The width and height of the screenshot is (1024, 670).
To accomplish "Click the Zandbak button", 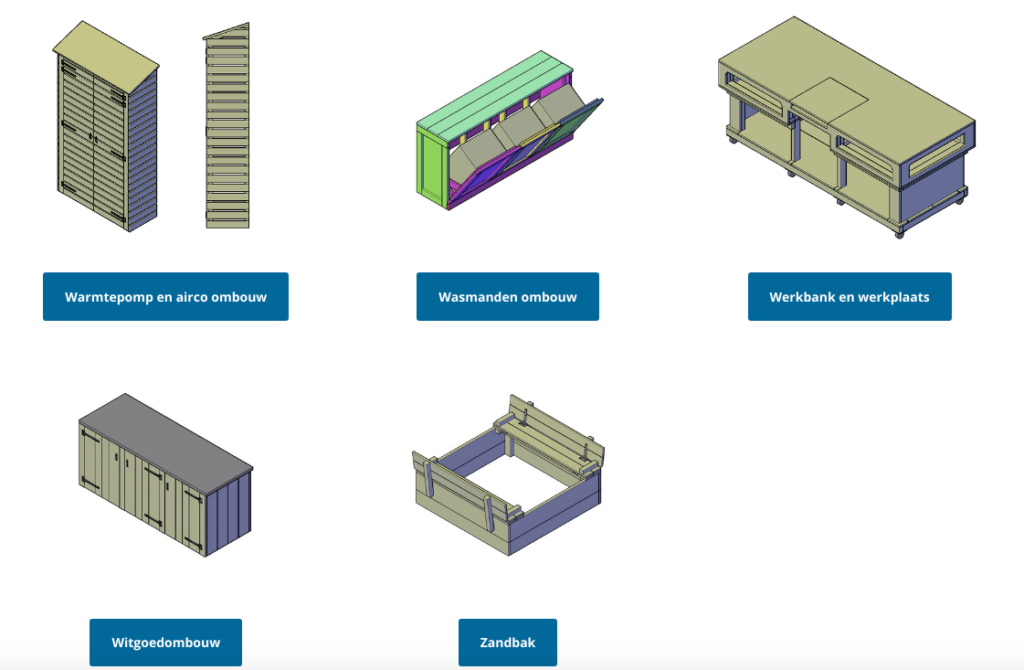I will pyautogui.click(x=507, y=642).
